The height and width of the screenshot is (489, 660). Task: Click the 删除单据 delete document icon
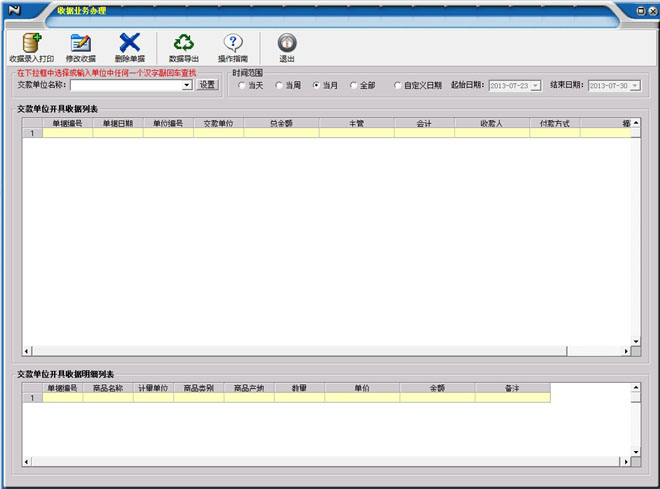tap(130, 43)
